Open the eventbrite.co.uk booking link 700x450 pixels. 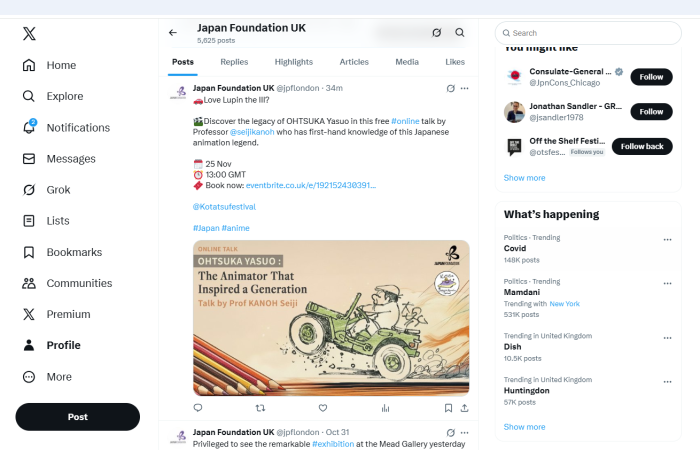[282, 185]
